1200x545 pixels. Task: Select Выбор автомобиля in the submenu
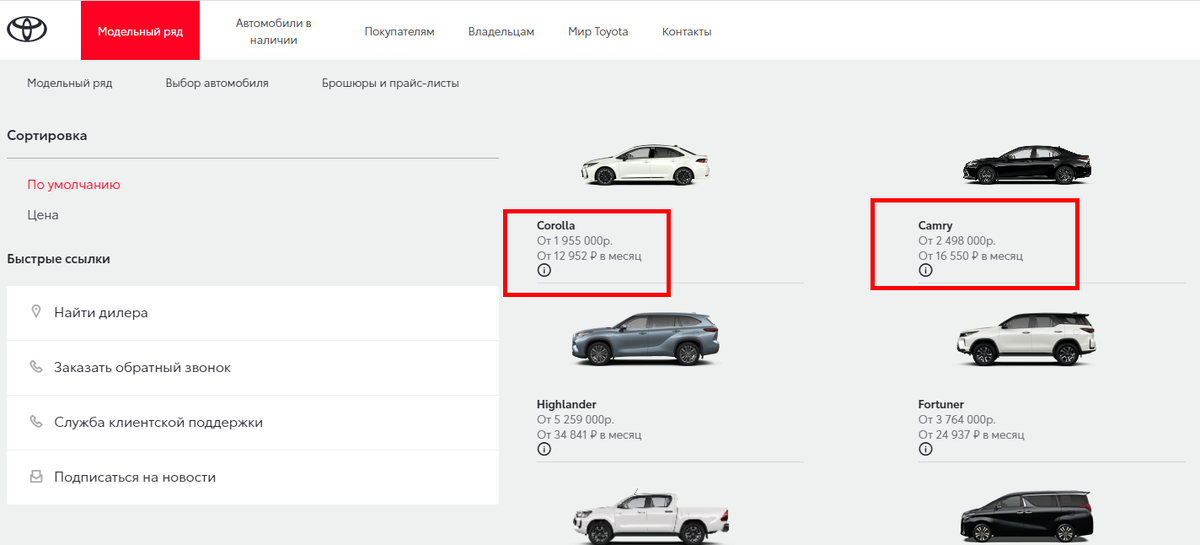pos(217,83)
